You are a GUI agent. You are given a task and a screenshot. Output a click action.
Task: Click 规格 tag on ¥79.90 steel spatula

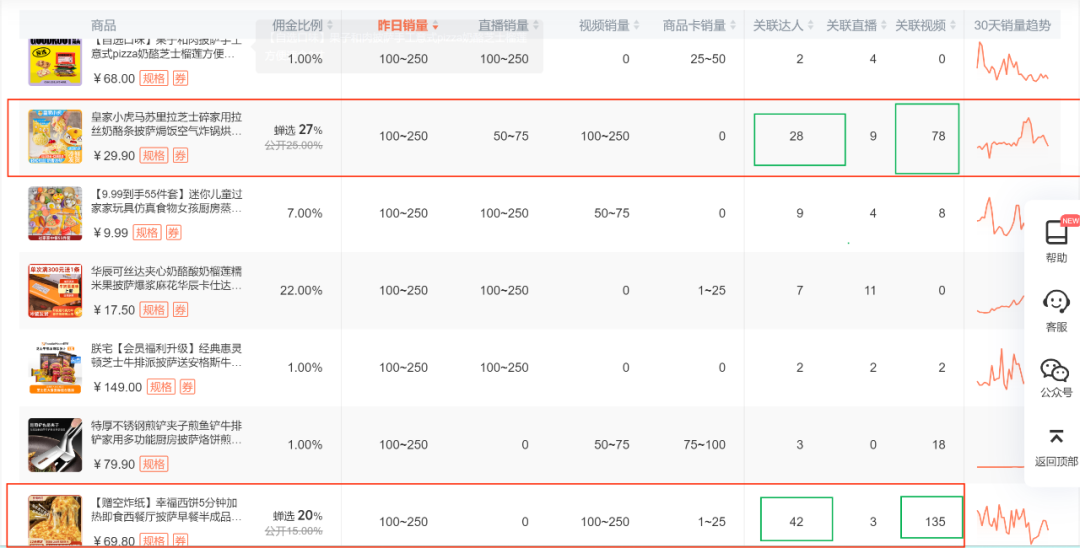click(x=153, y=464)
